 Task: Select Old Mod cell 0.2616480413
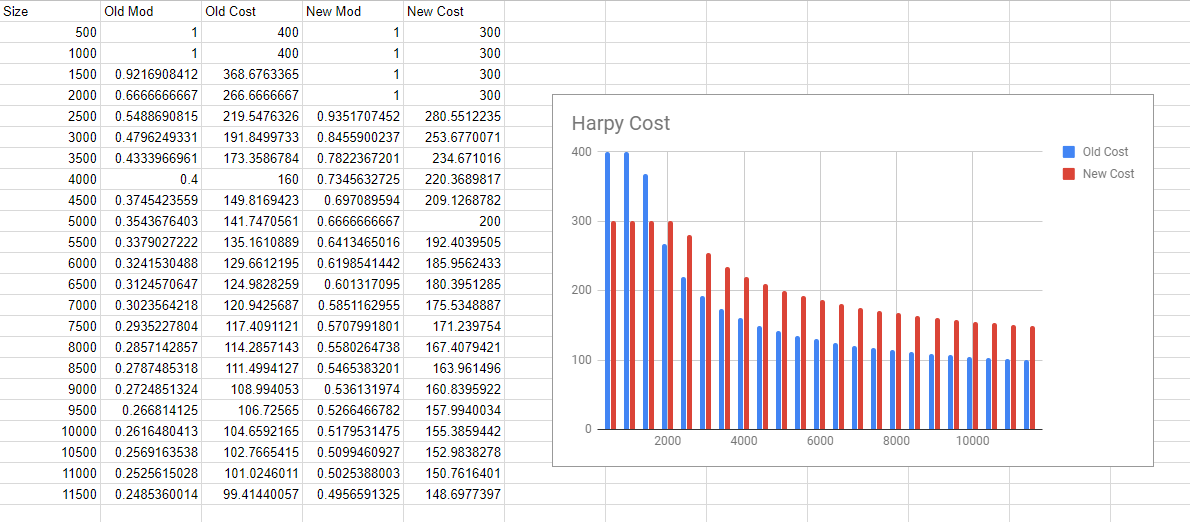click(x=151, y=432)
